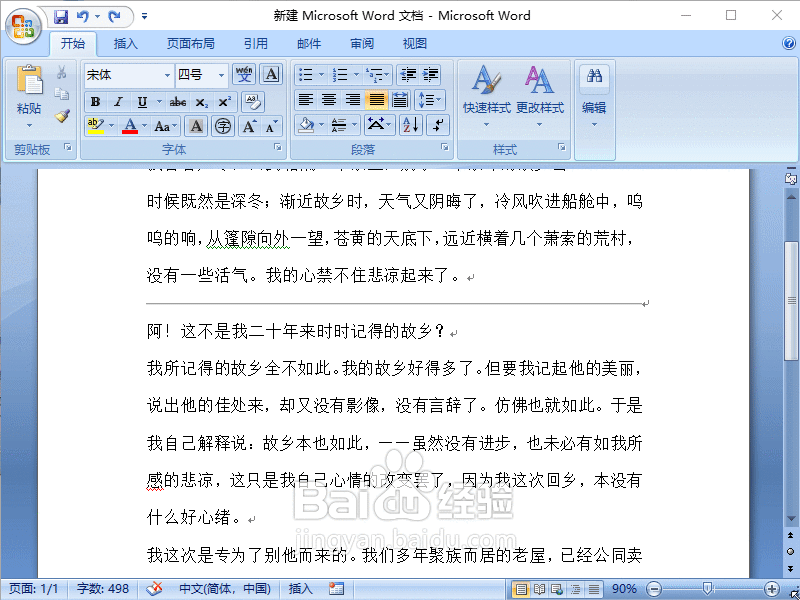The width and height of the screenshot is (800, 600).
Task: Align text to the right
Action: [x=353, y=99]
